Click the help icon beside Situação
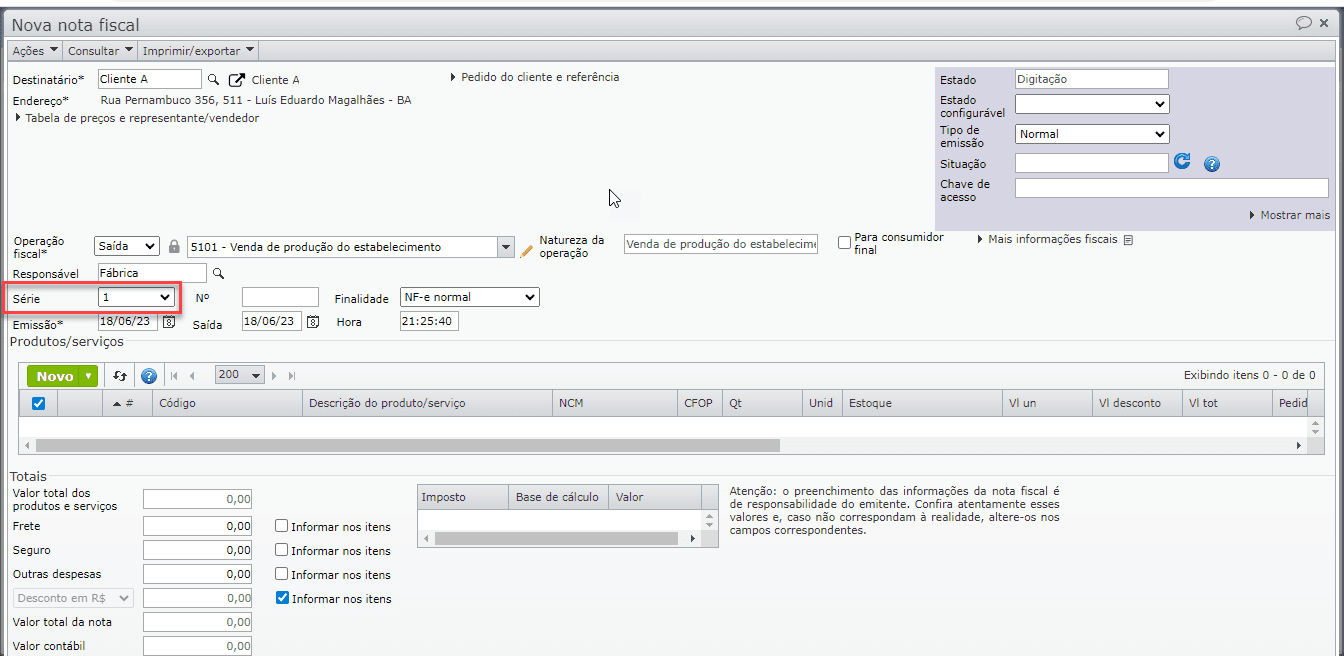Viewport: 1344px width, 656px height. tap(1212, 164)
